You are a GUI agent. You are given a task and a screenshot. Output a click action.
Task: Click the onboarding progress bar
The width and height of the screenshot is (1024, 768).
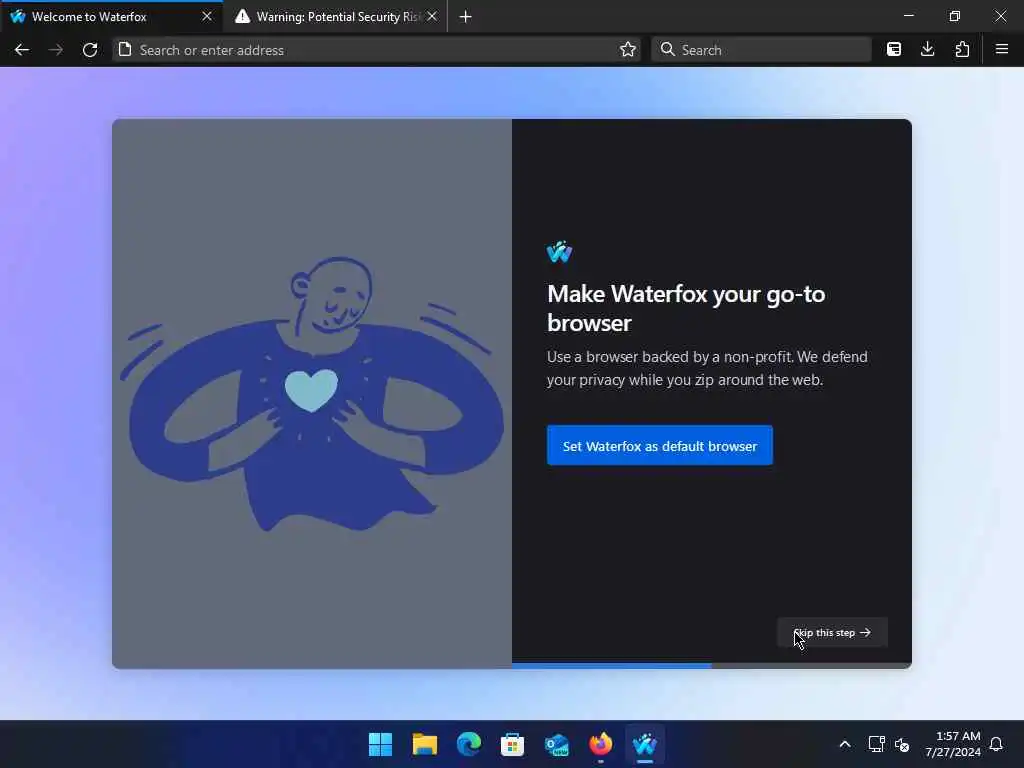point(711,665)
